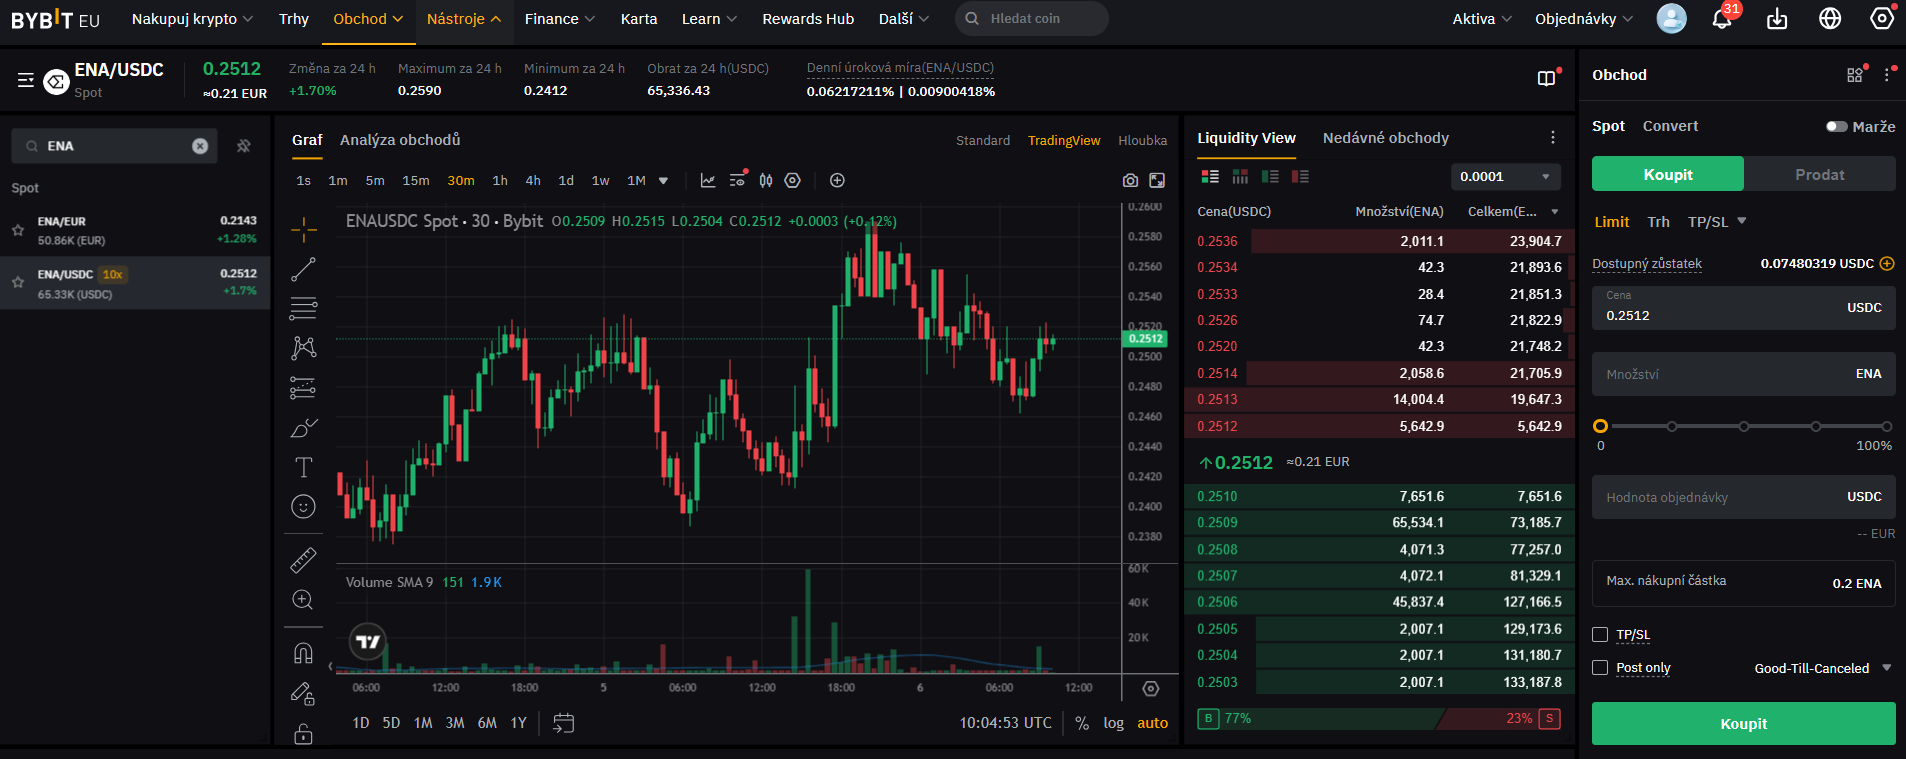Image resolution: width=1906 pixels, height=759 pixels.
Task: Select the Prodat sell button
Action: tap(1819, 174)
